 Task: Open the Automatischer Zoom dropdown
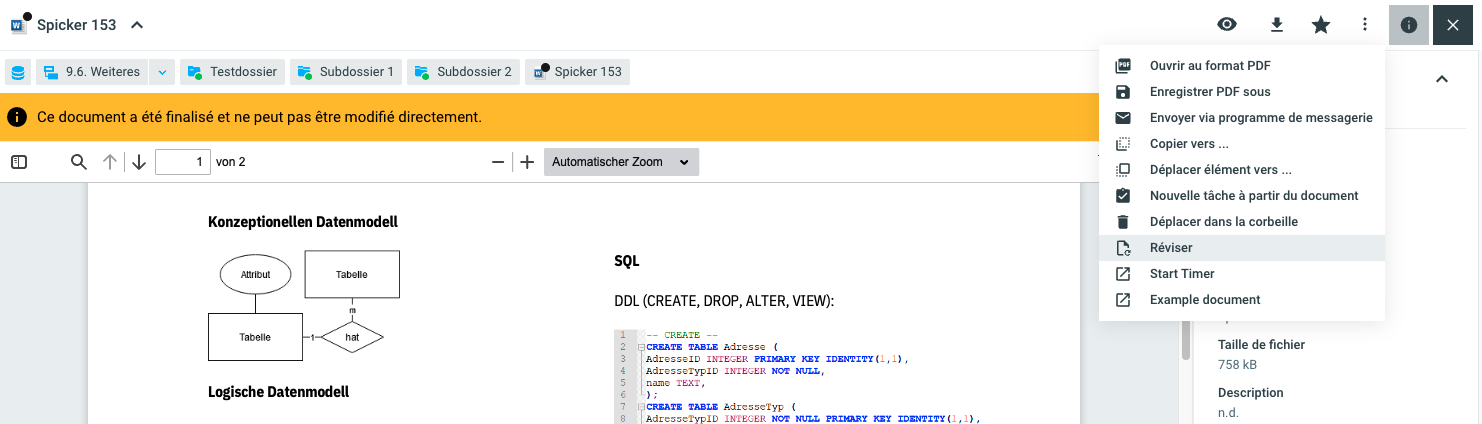point(621,162)
